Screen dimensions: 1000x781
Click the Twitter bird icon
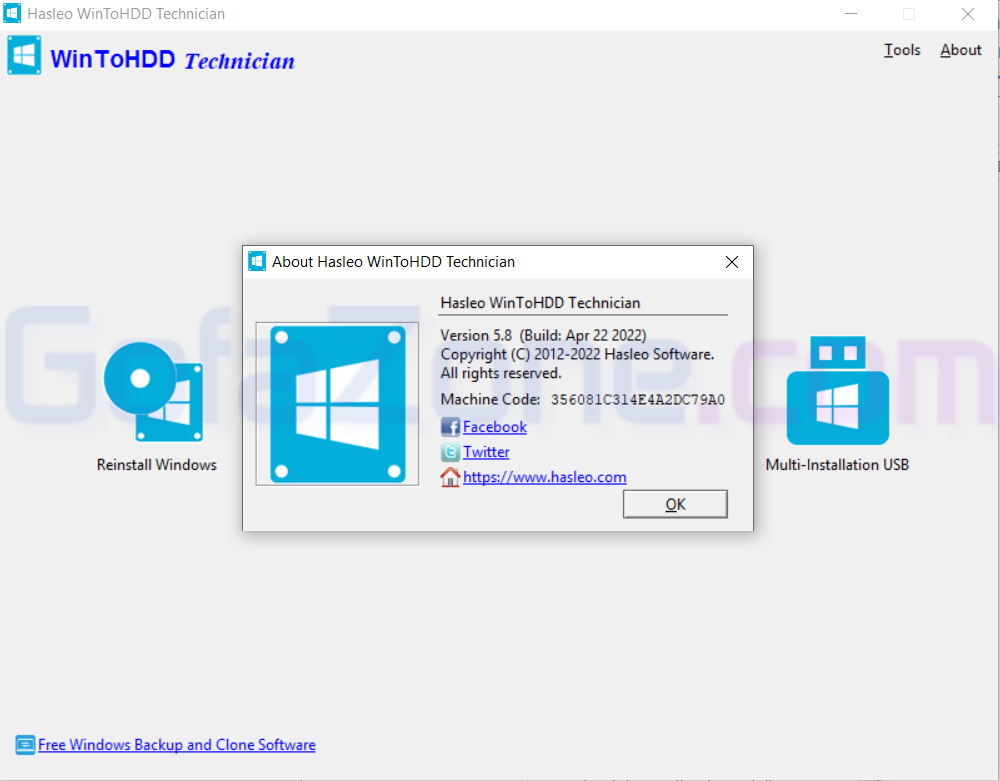pyautogui.click(x=450, y=452)
